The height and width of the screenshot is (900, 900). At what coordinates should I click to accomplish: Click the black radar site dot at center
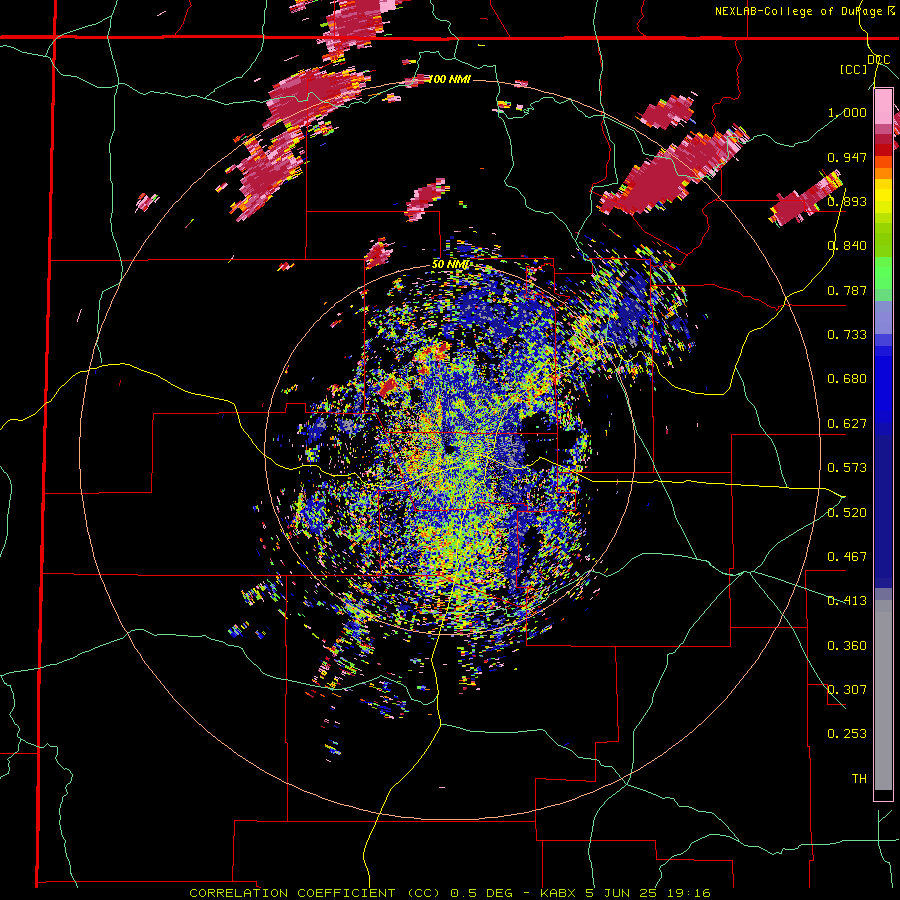[450, 449]
